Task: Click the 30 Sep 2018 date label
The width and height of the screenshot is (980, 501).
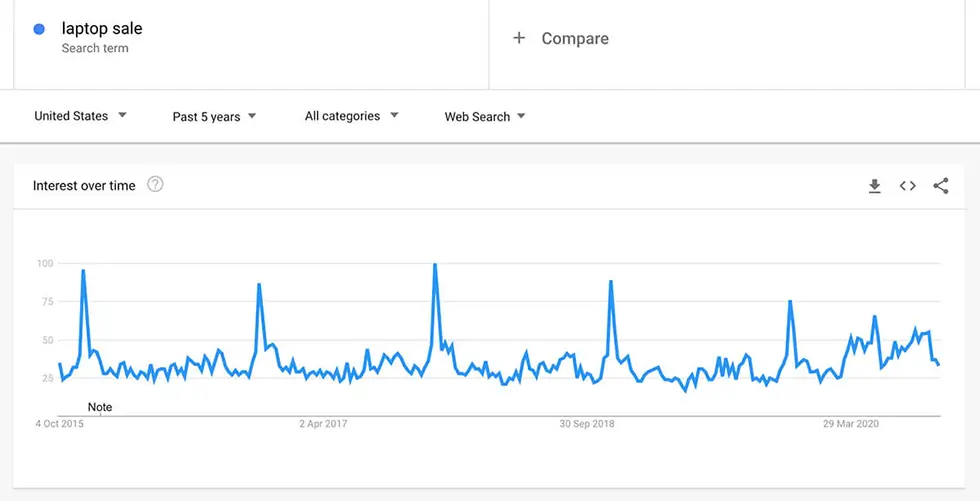Action: 587,424
